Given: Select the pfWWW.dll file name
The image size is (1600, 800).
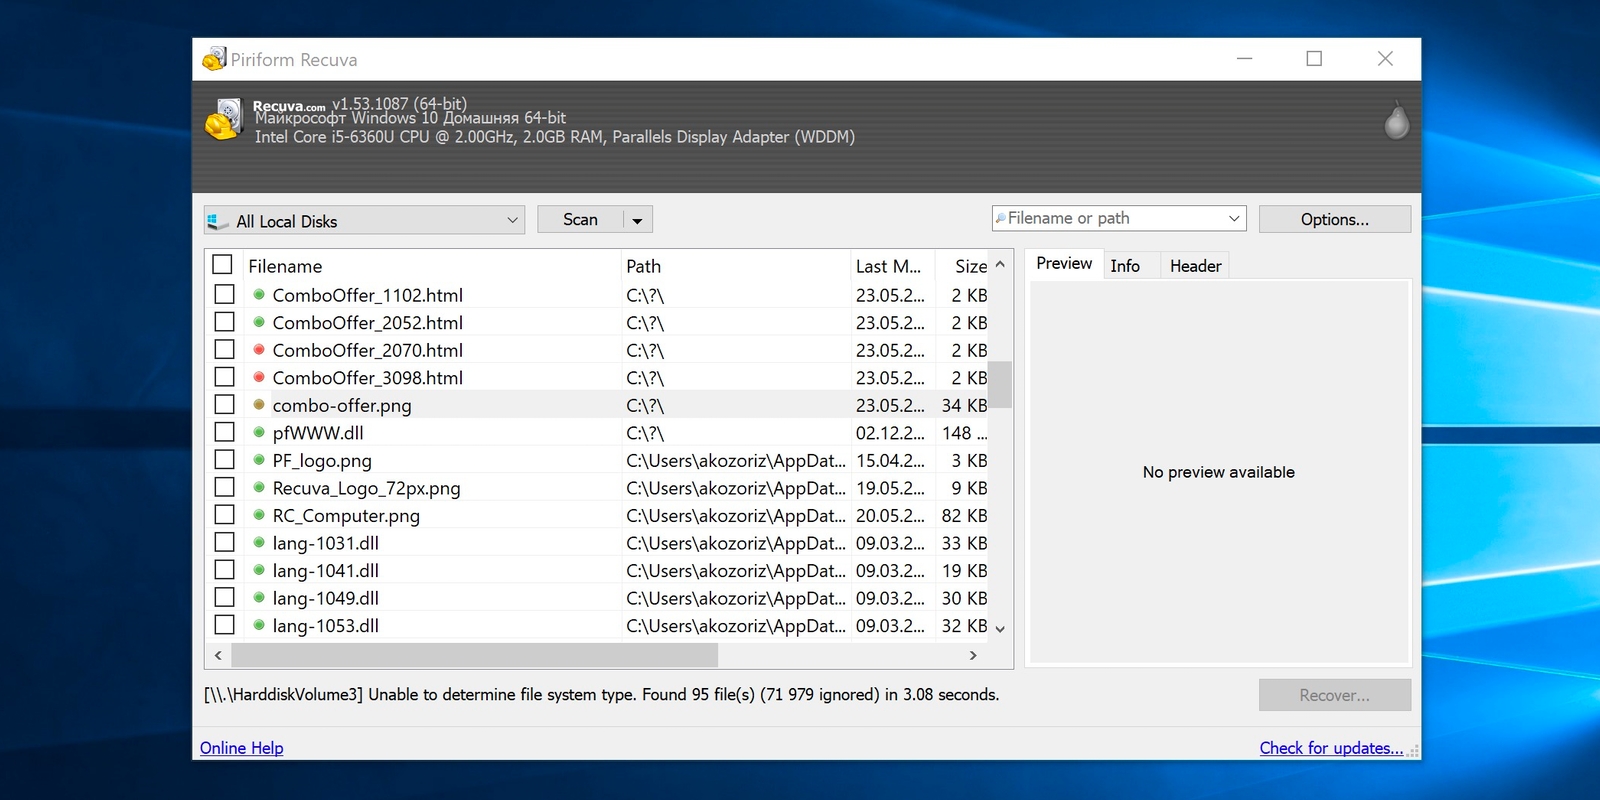Looking at the screenshot, I should [x=318, y=433].
